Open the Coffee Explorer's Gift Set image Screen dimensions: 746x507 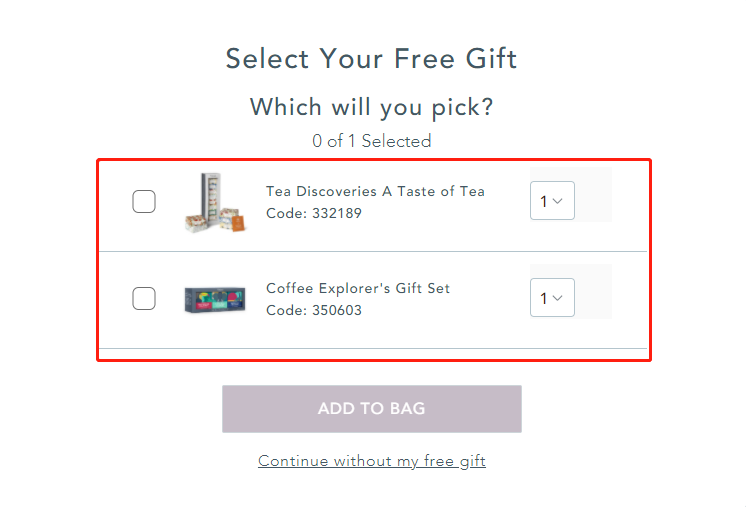point(215,300)
